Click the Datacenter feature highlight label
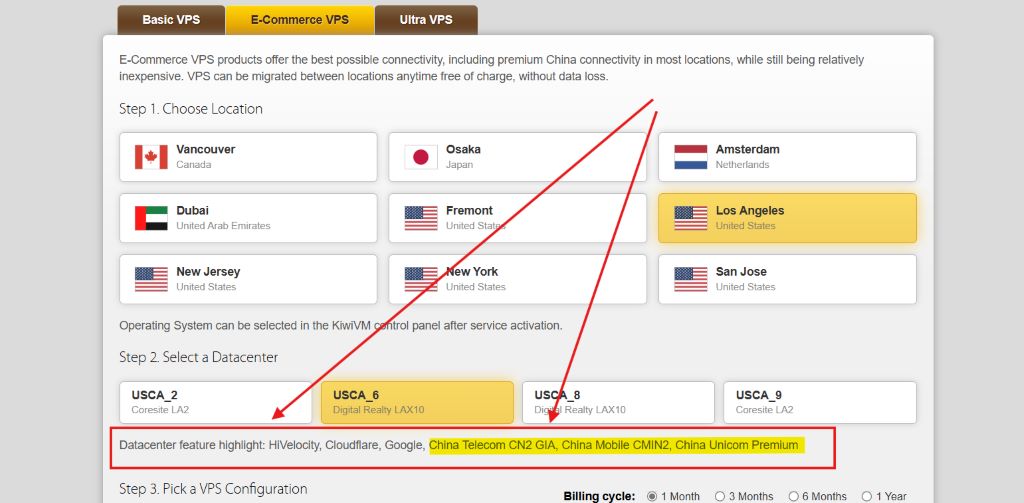This screenshot has width=1024, height=503. [x=193, y=446]
